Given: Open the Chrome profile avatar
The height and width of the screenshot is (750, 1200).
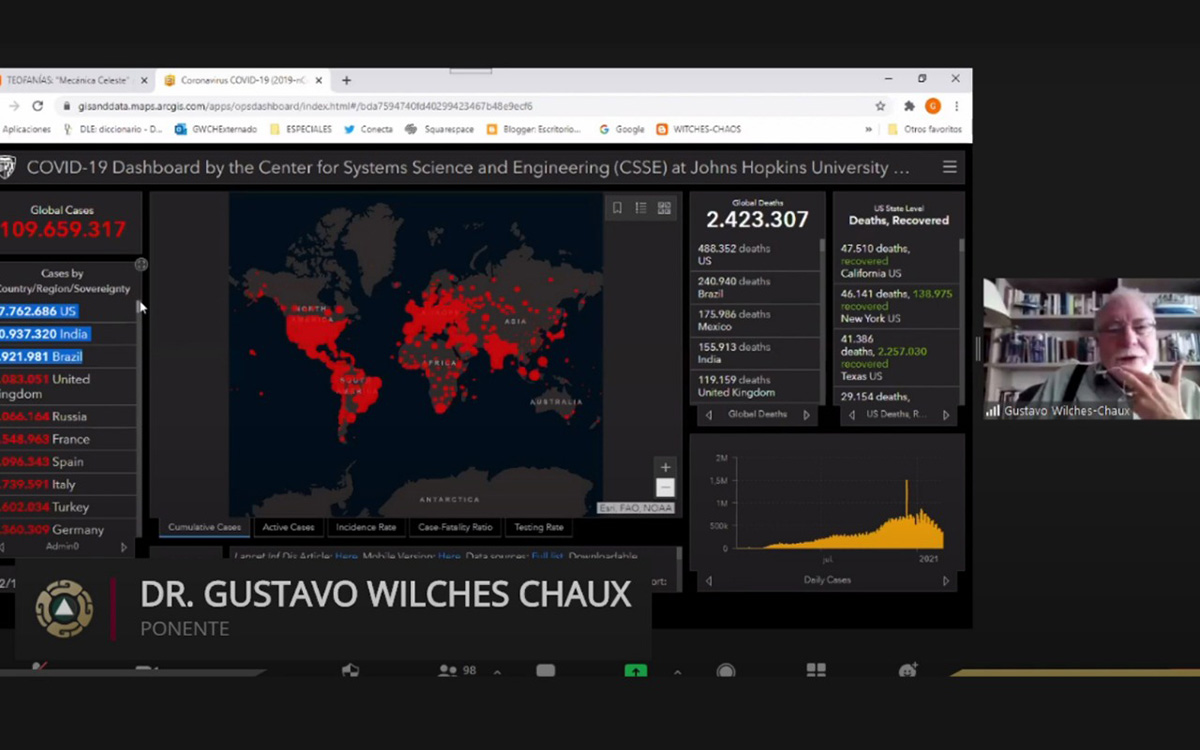Looking at the screenshot, I should tap(932, 106).
